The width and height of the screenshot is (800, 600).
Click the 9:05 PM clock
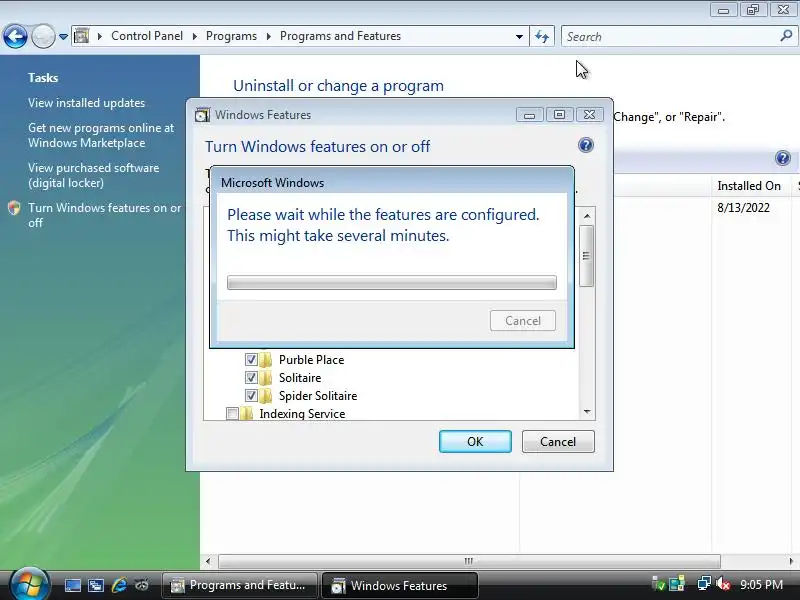[761, 585]
